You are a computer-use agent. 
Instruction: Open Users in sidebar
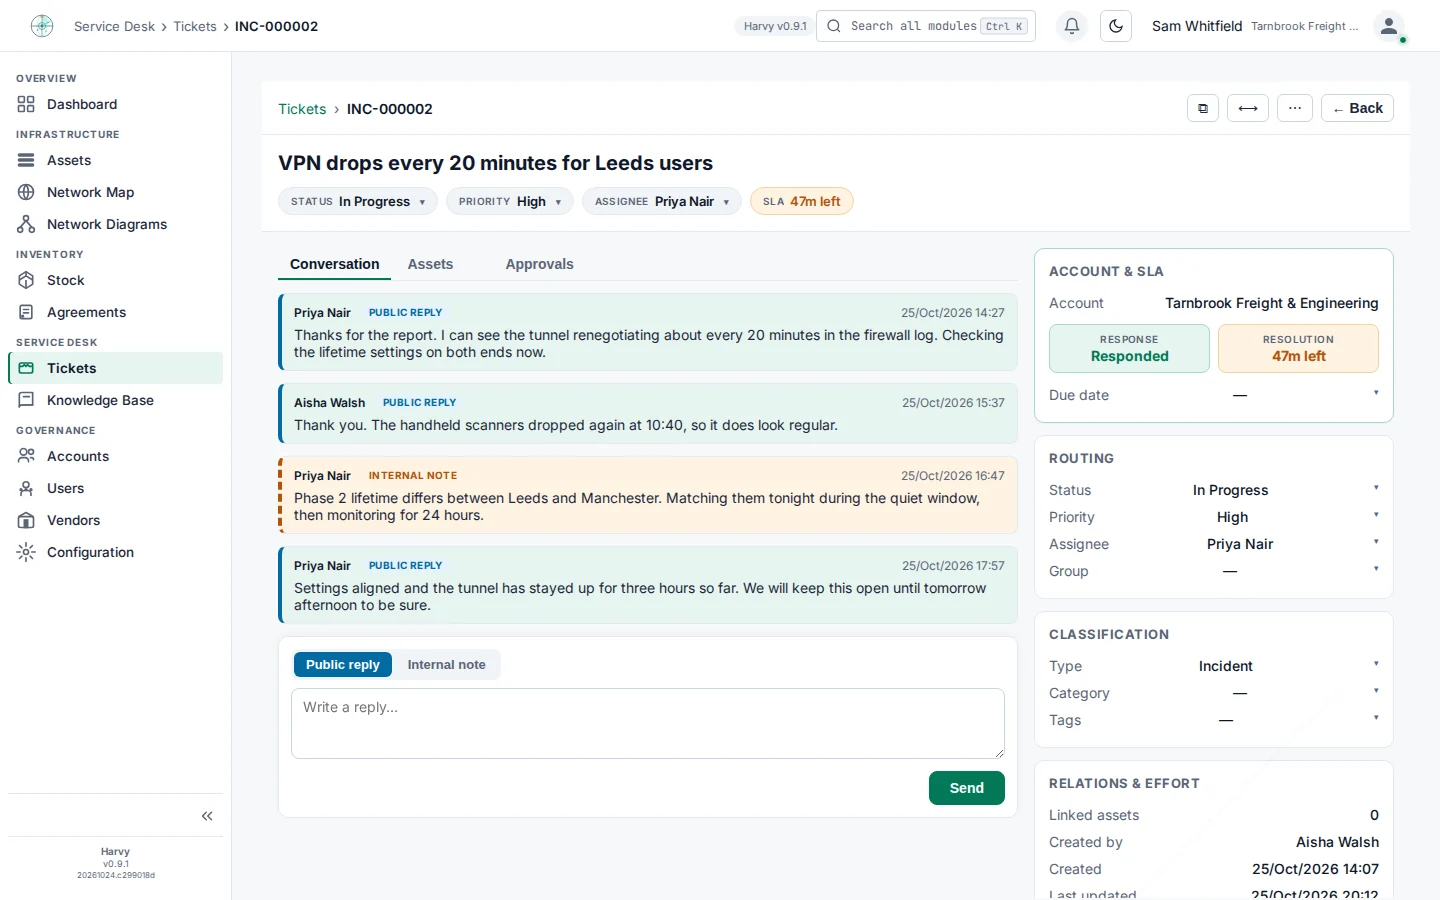click(x=115, y=488)
